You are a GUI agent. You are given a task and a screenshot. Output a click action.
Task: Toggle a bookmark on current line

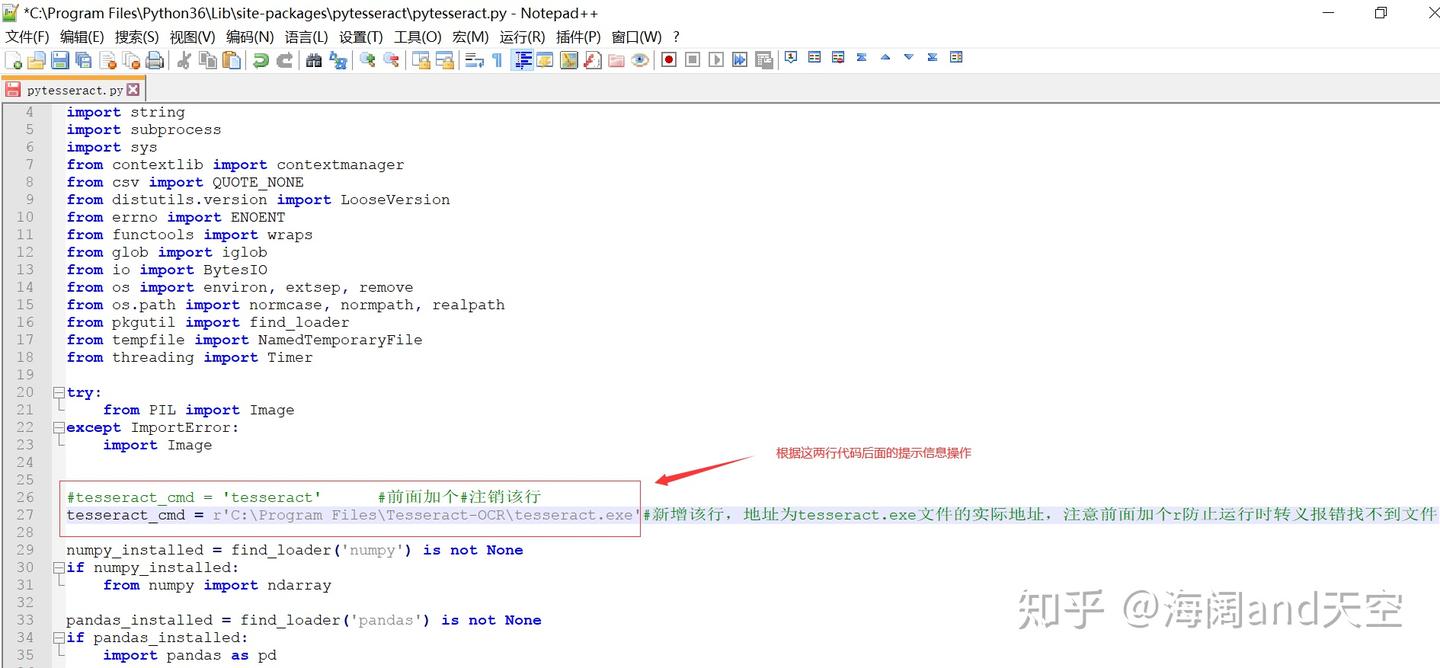[791, 58]
